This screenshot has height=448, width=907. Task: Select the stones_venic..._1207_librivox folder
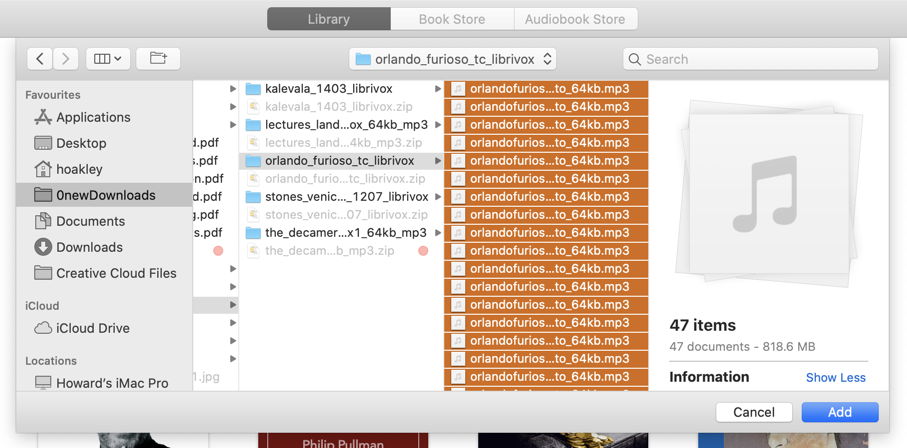click(340, 197)
